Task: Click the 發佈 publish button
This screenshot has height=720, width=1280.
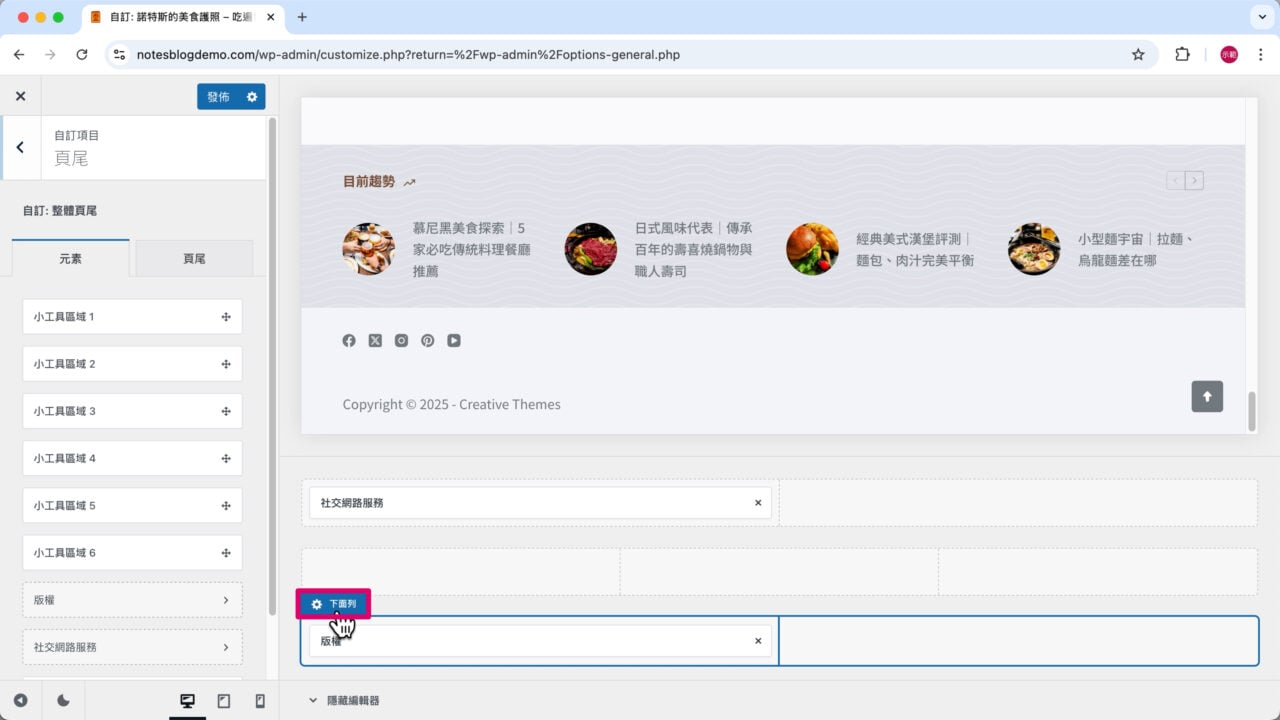Action: tap(218, 96)
